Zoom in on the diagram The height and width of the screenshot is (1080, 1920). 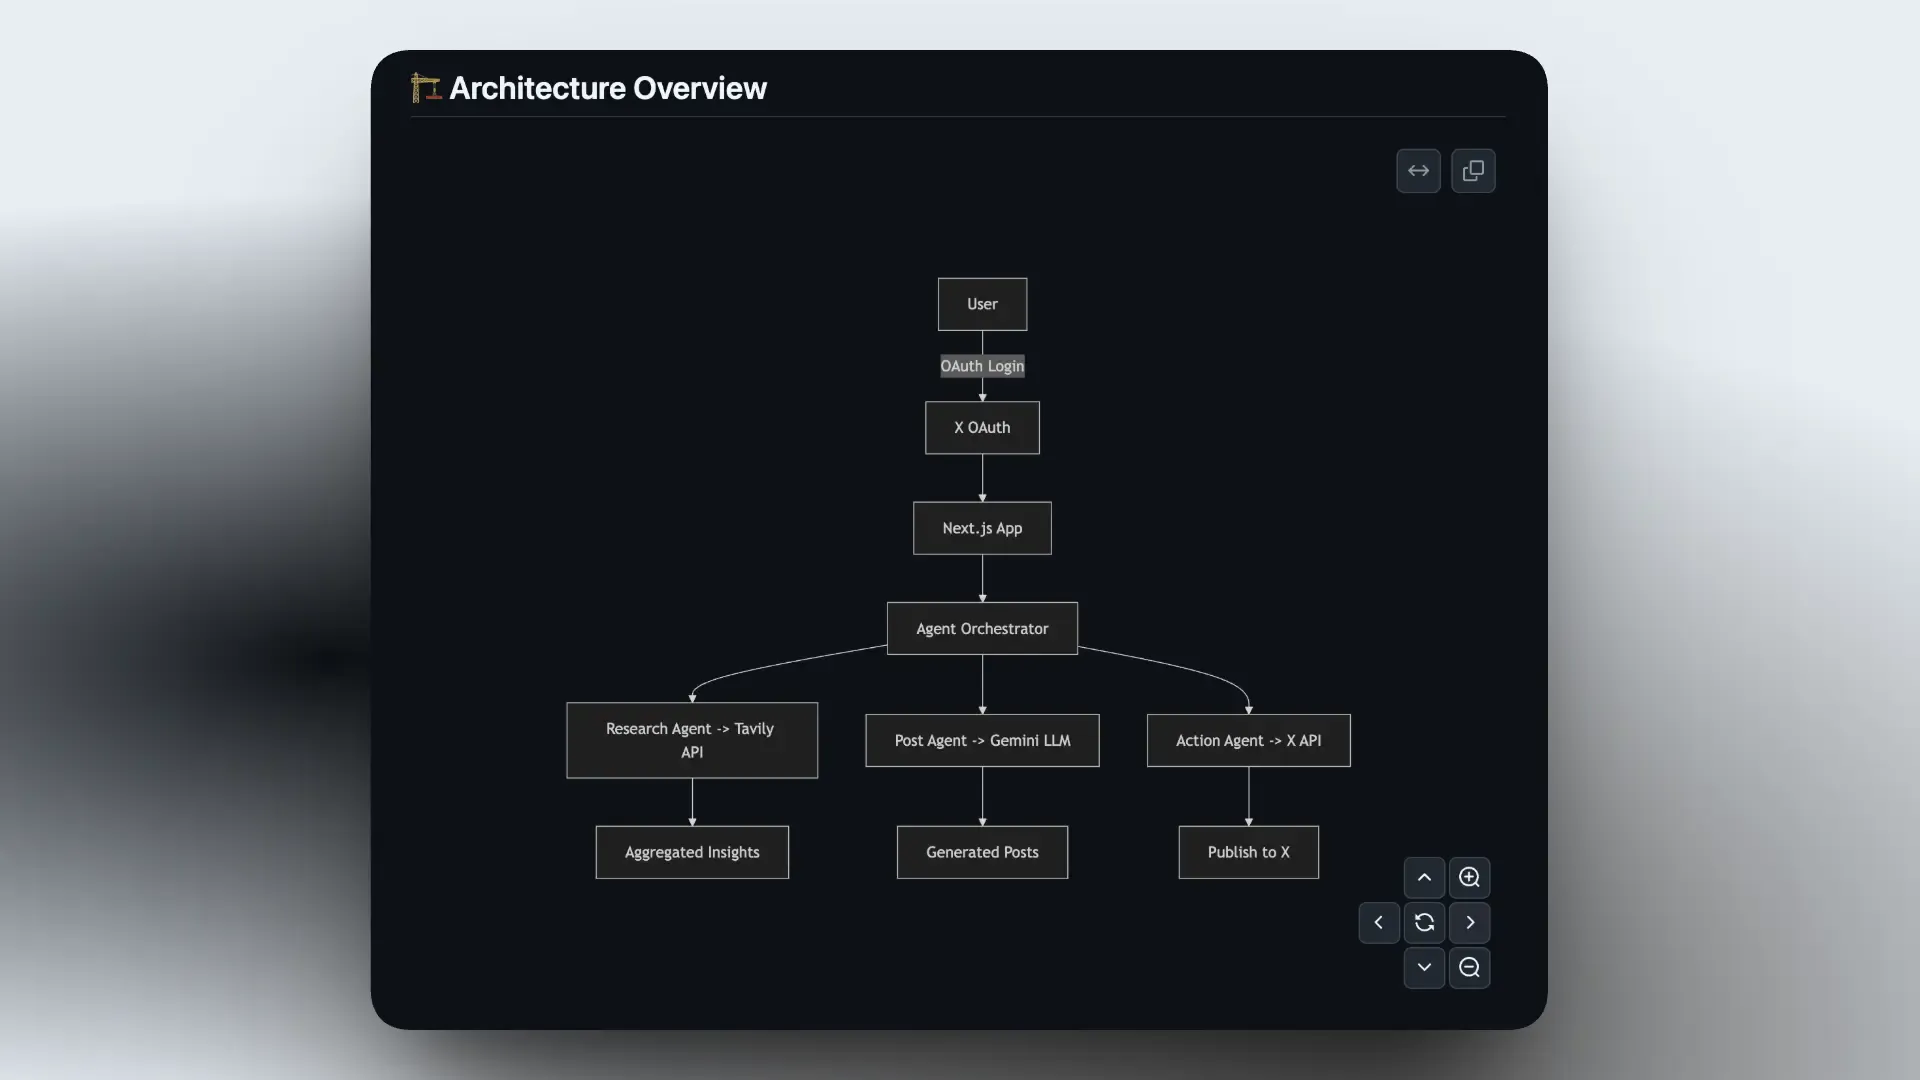(1469, 878)
